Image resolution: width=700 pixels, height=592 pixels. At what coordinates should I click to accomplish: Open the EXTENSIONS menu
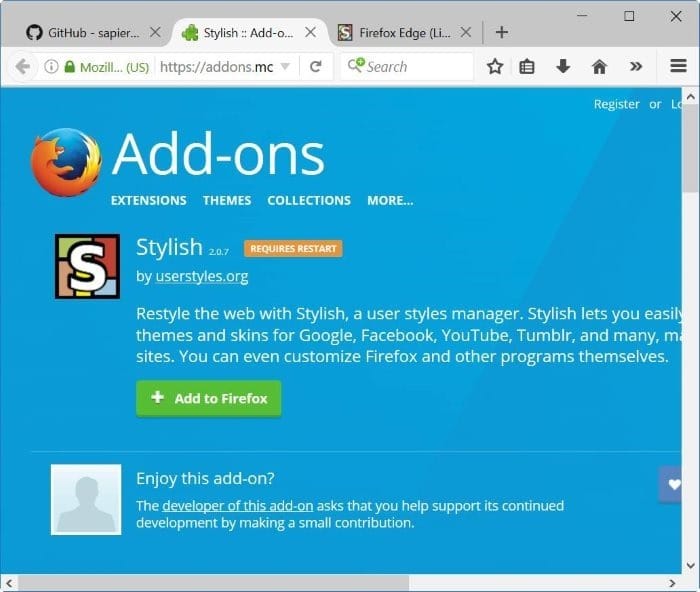click(149, 200)
